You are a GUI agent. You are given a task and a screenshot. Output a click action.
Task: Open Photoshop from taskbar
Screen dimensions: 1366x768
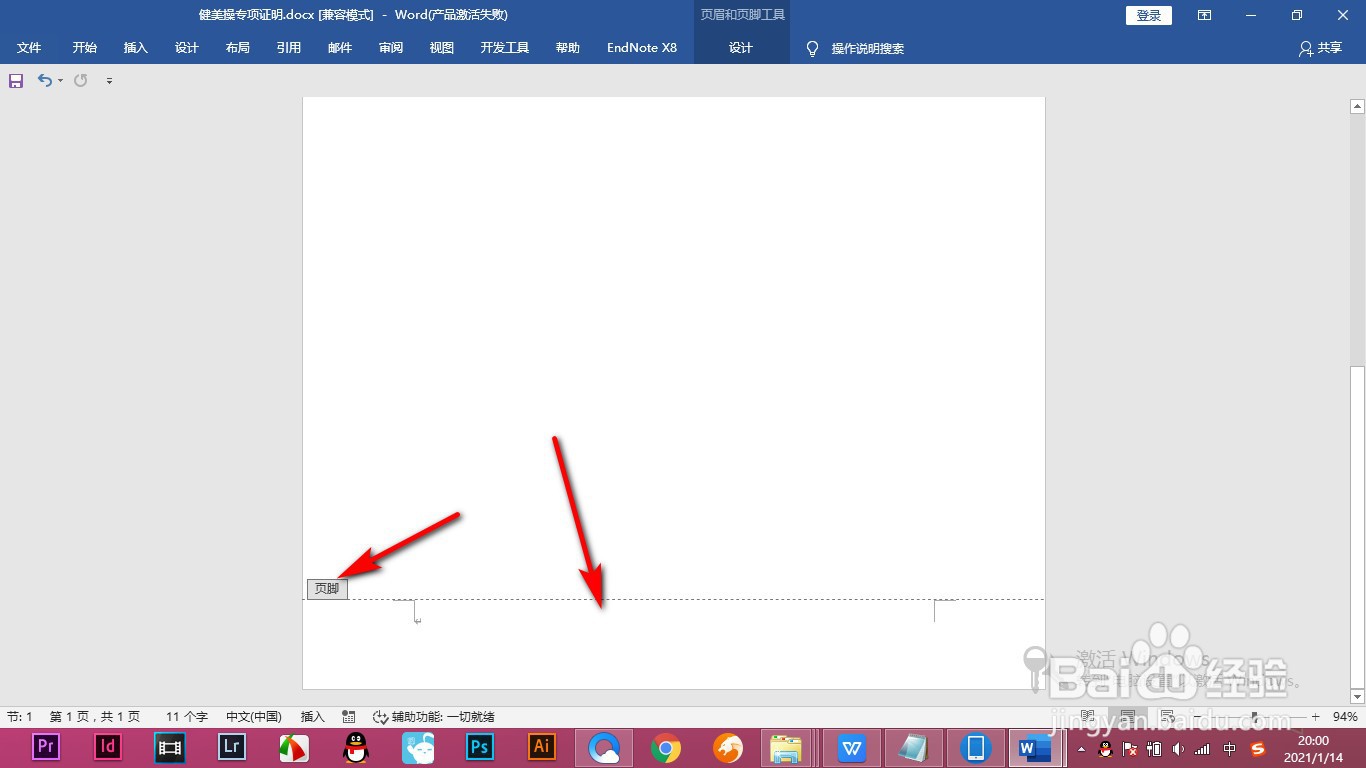(480, 747)
